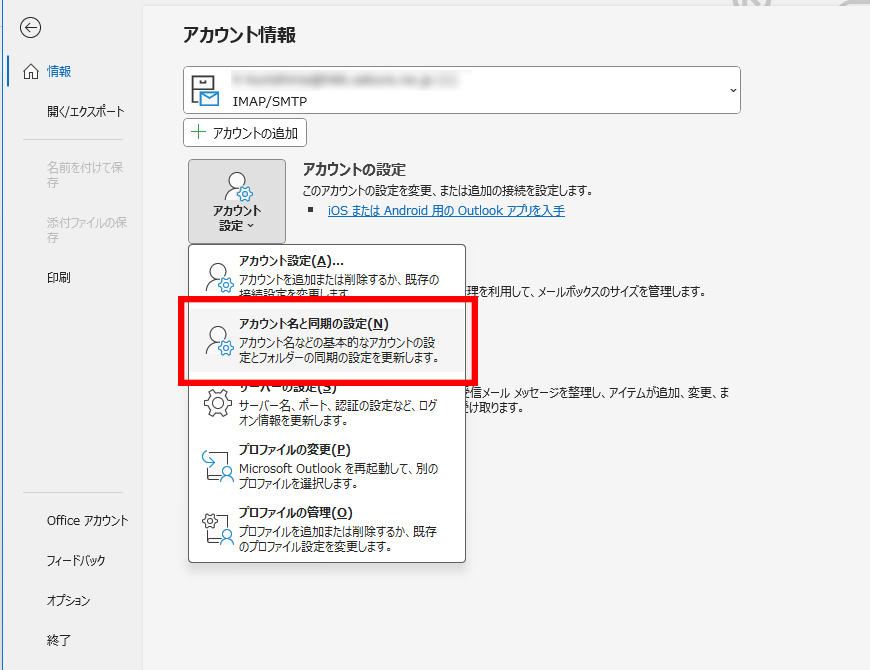
Task: Open オプション in the sidebar
Action: 68,600
